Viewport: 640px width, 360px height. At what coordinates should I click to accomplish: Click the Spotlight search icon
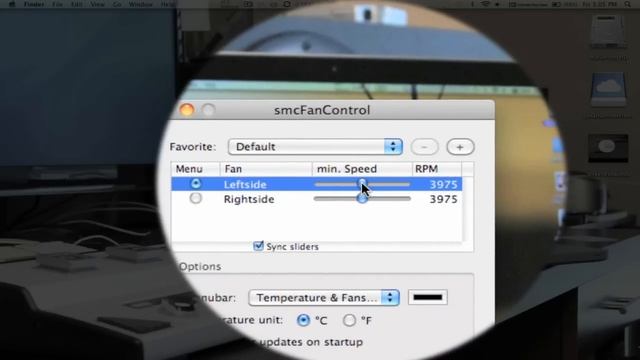[628, 4]
